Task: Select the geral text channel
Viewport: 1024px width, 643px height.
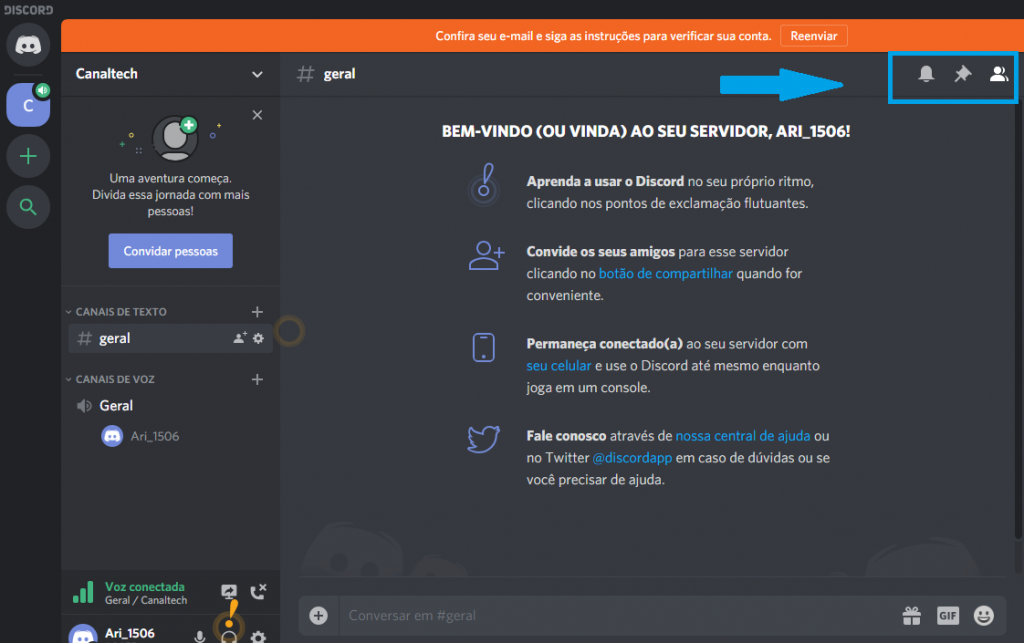Action: pyautogui.click(x=170, y=338)
